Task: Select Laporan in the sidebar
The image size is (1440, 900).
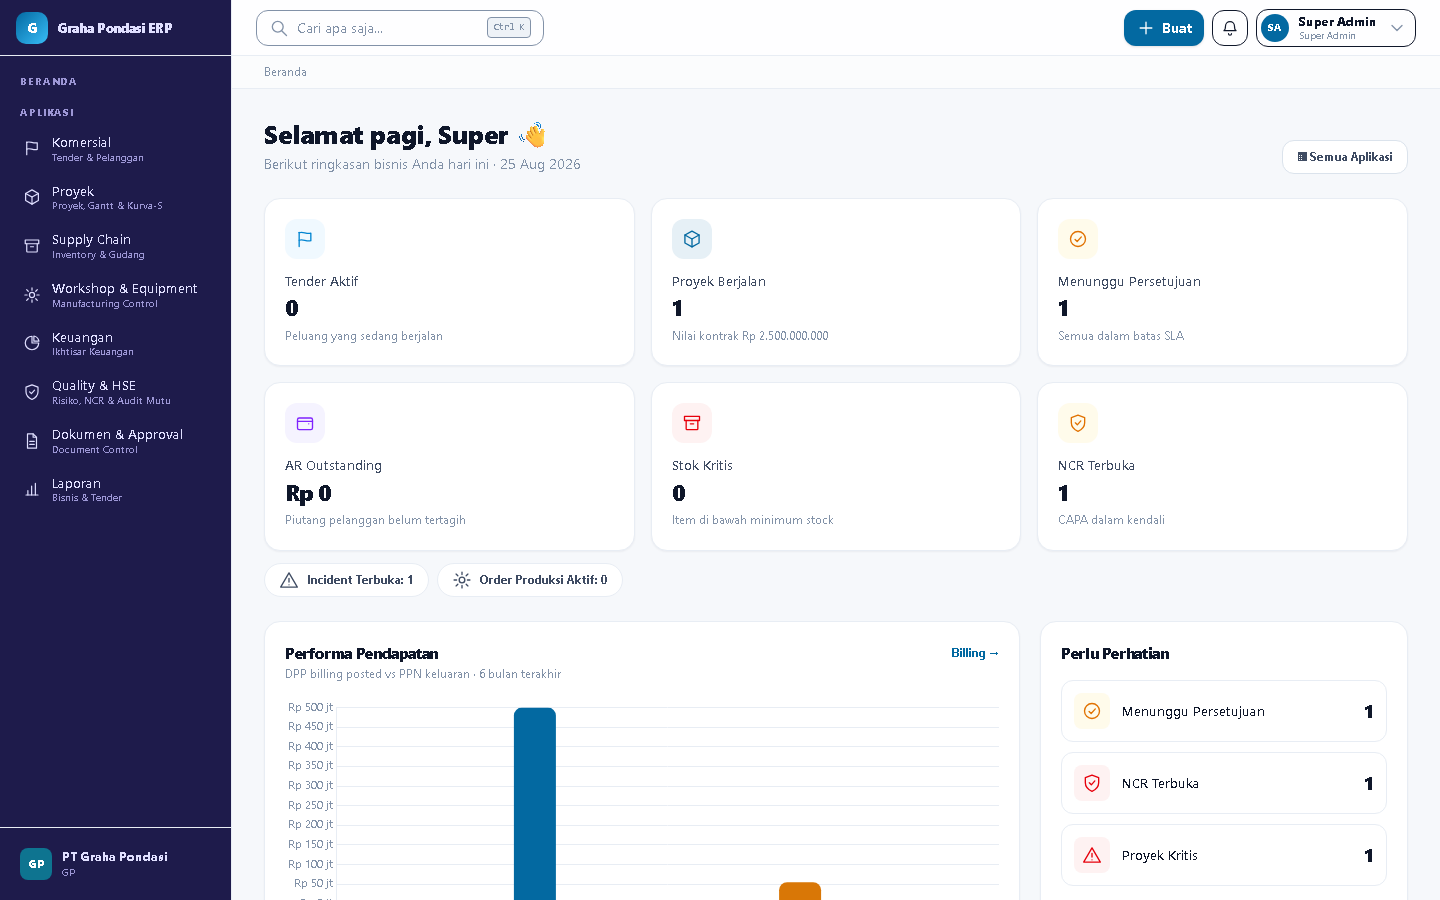Action: 115,490
